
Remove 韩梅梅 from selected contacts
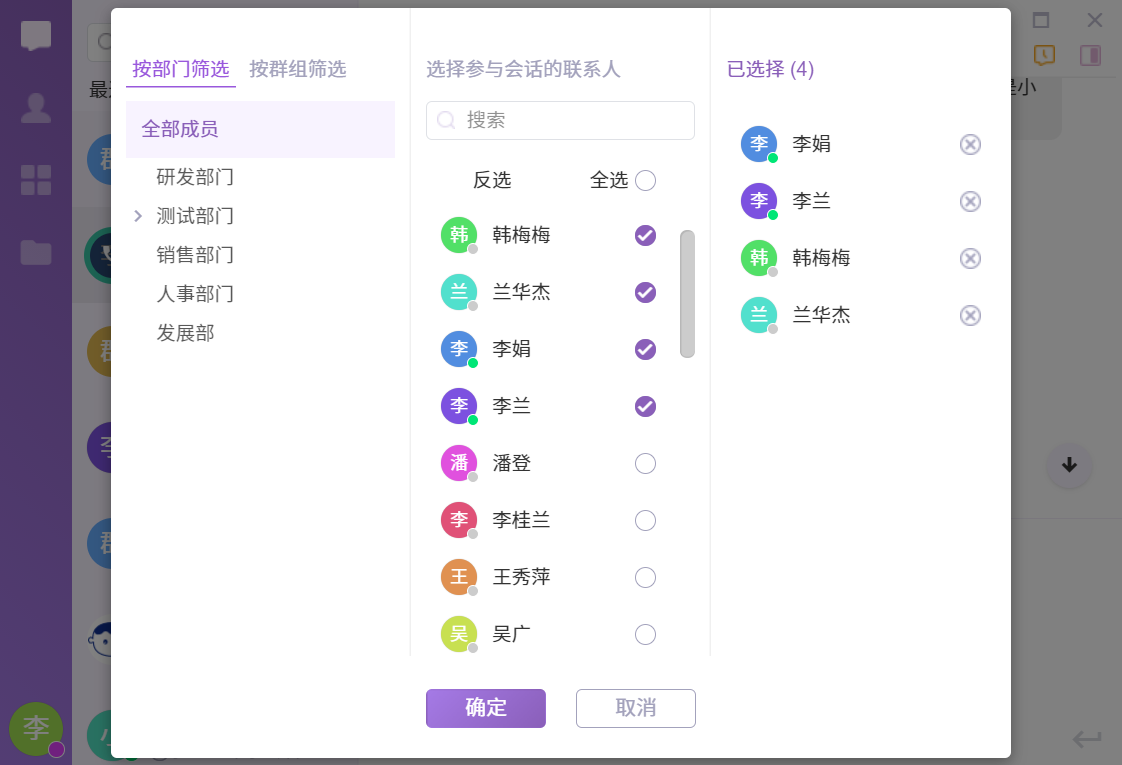pos(970,259)
